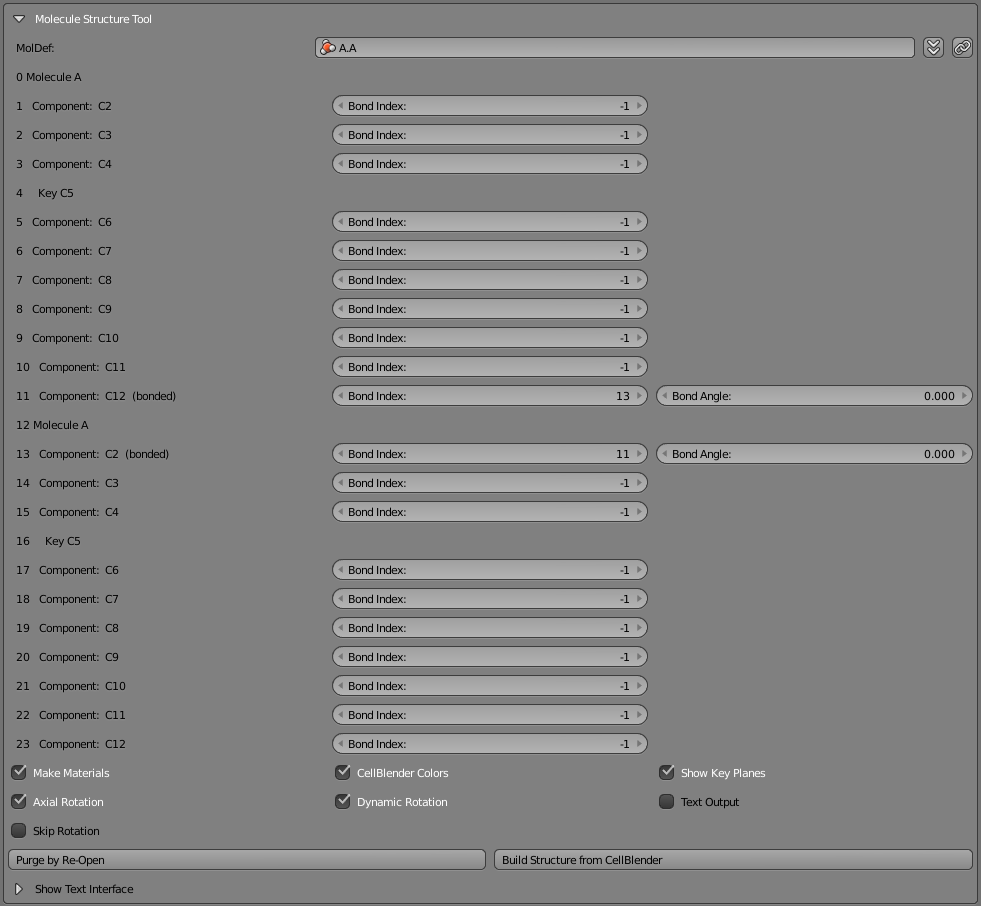Disable Dynamic Rotation checkbox
The width and height of the screenshot is (981, 906).
point(343,802)
